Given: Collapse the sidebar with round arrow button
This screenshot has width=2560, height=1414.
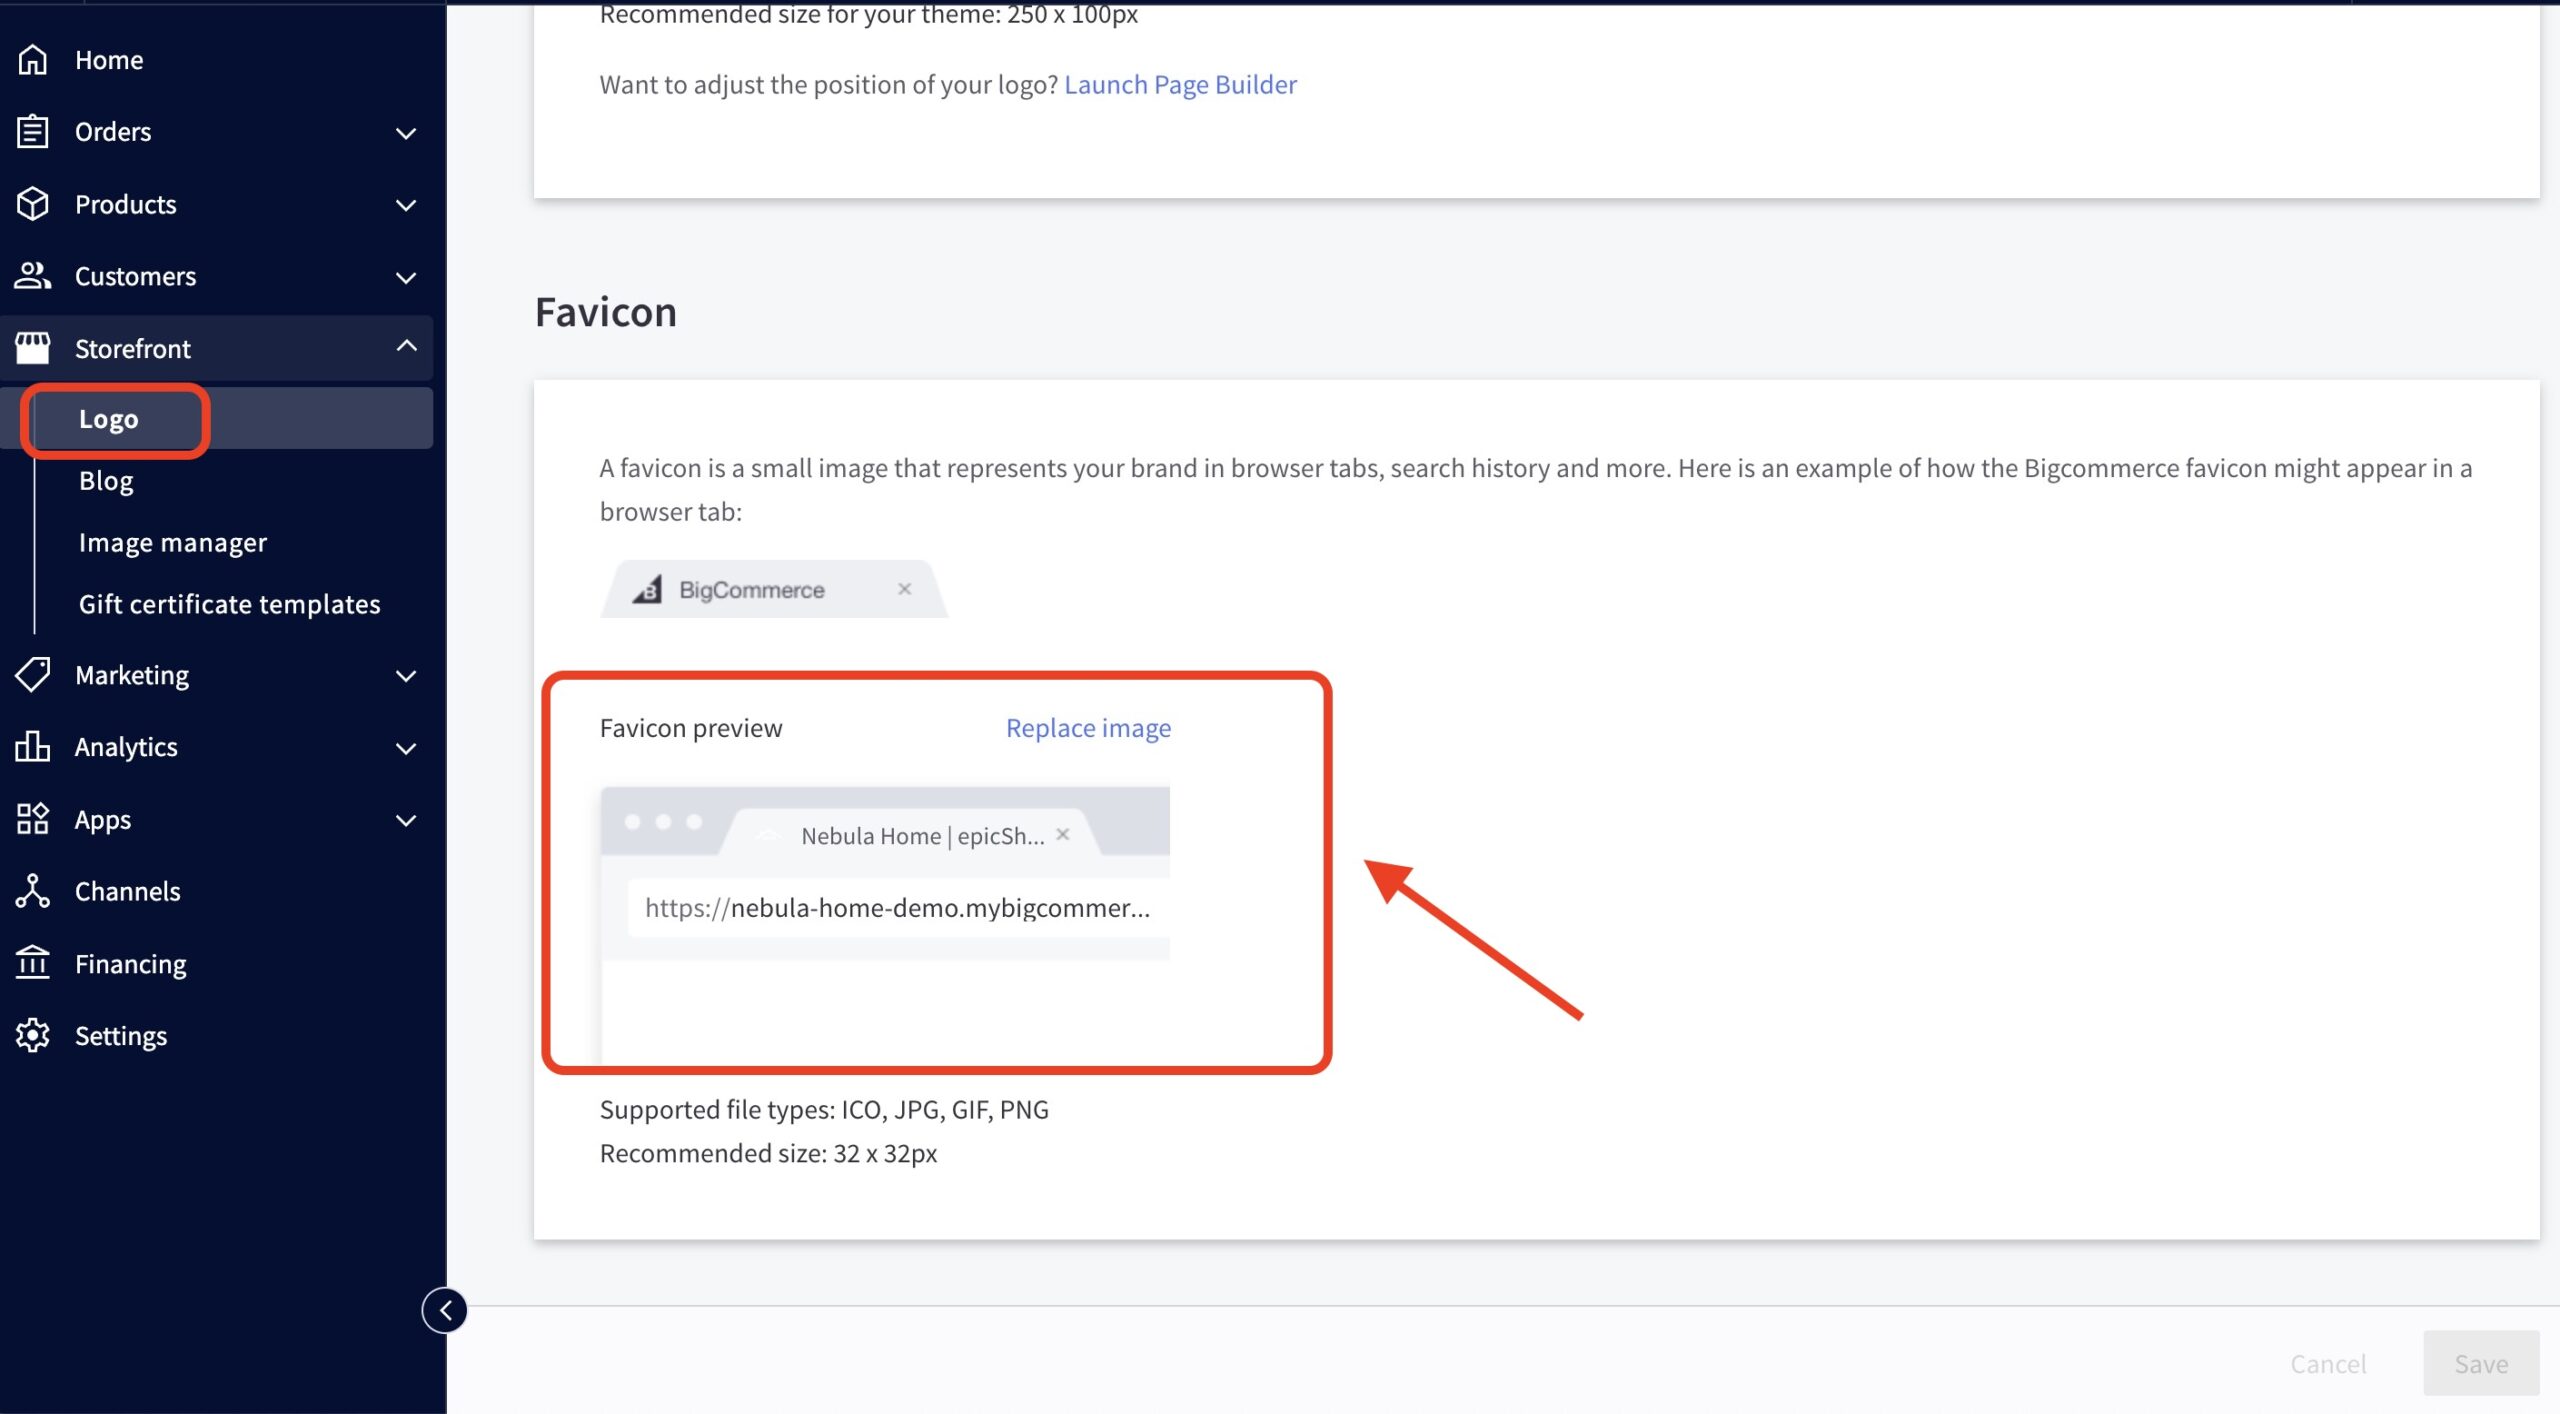Looking at the screenshot, I should point(445,1311).
